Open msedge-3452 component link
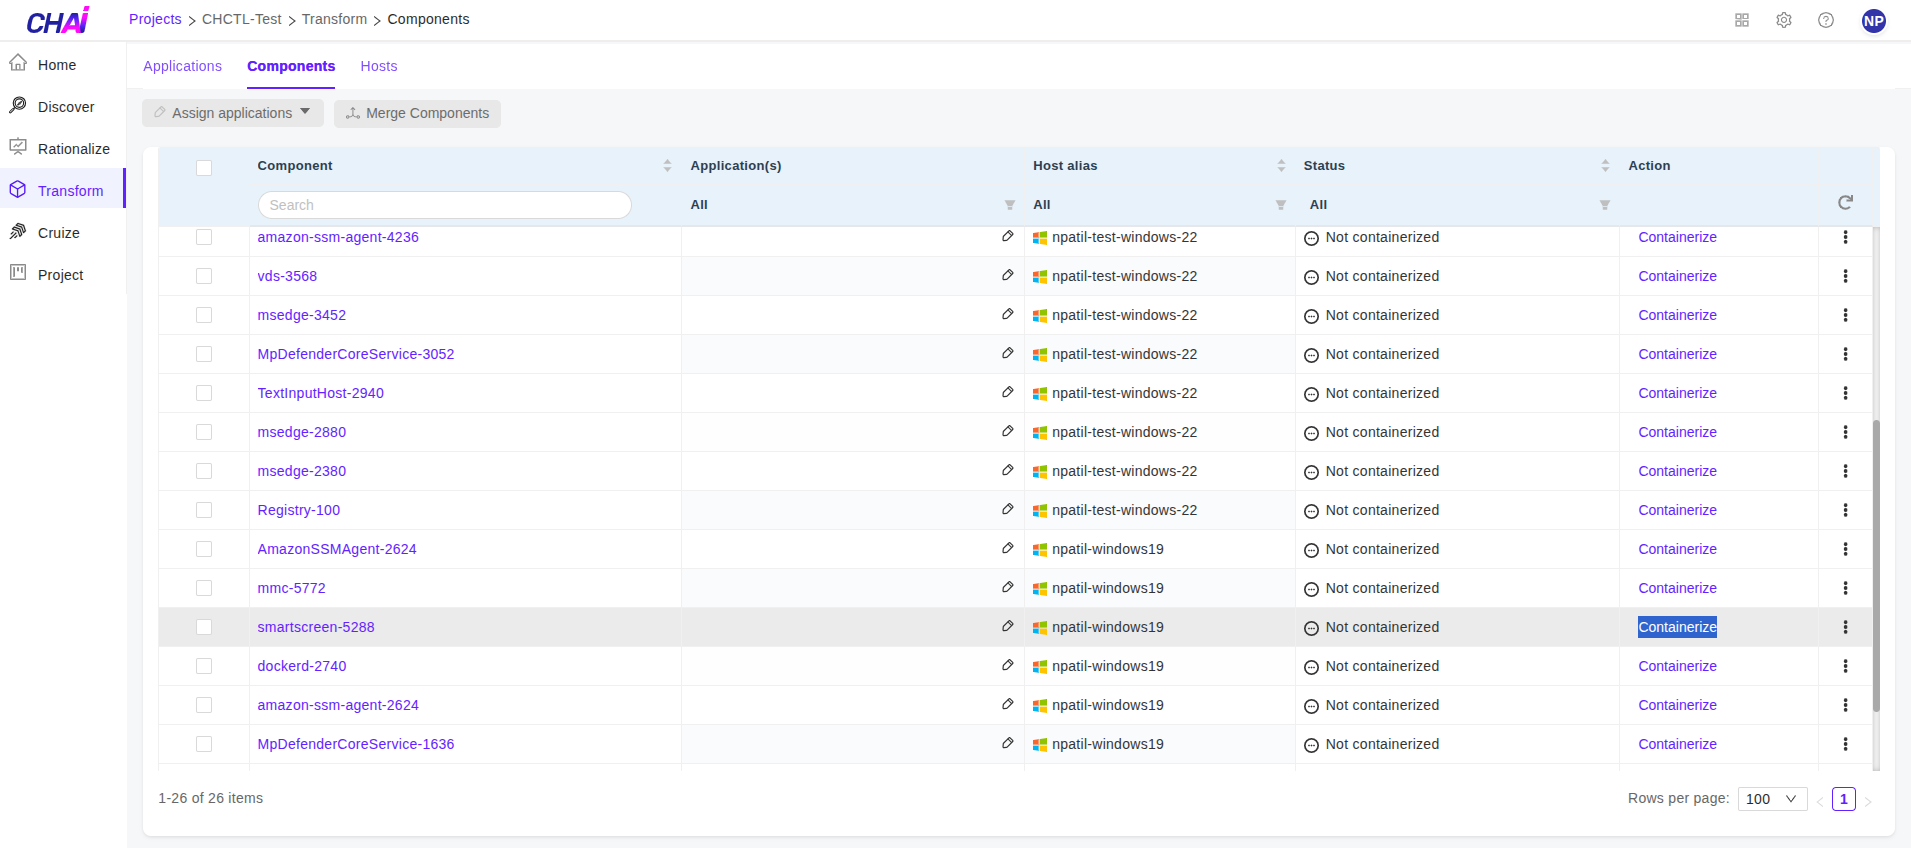Viewport: 1911px width, 848px height. coord(301,315)
